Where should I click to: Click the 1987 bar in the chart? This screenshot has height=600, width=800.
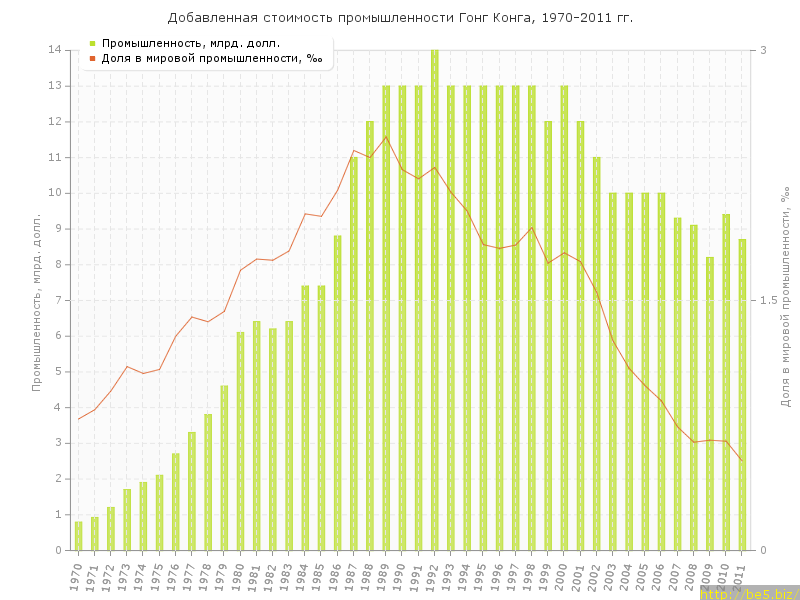353,353
